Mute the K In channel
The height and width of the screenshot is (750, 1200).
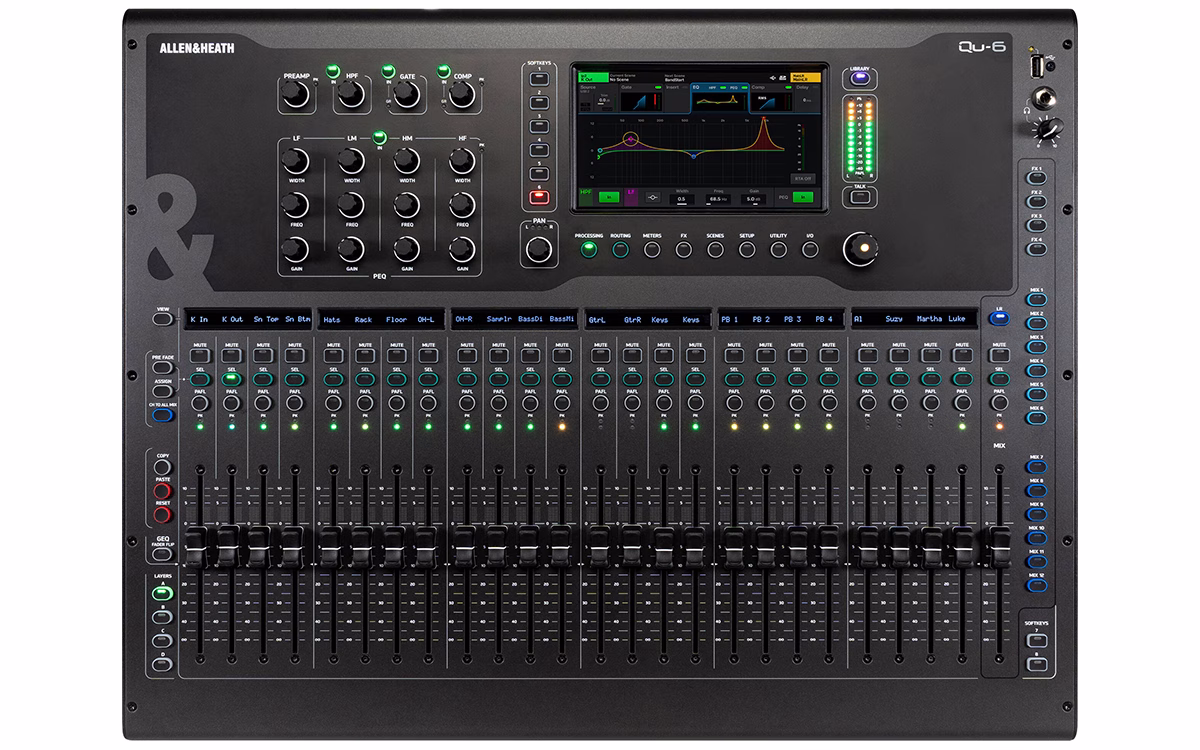click(200, 355)
